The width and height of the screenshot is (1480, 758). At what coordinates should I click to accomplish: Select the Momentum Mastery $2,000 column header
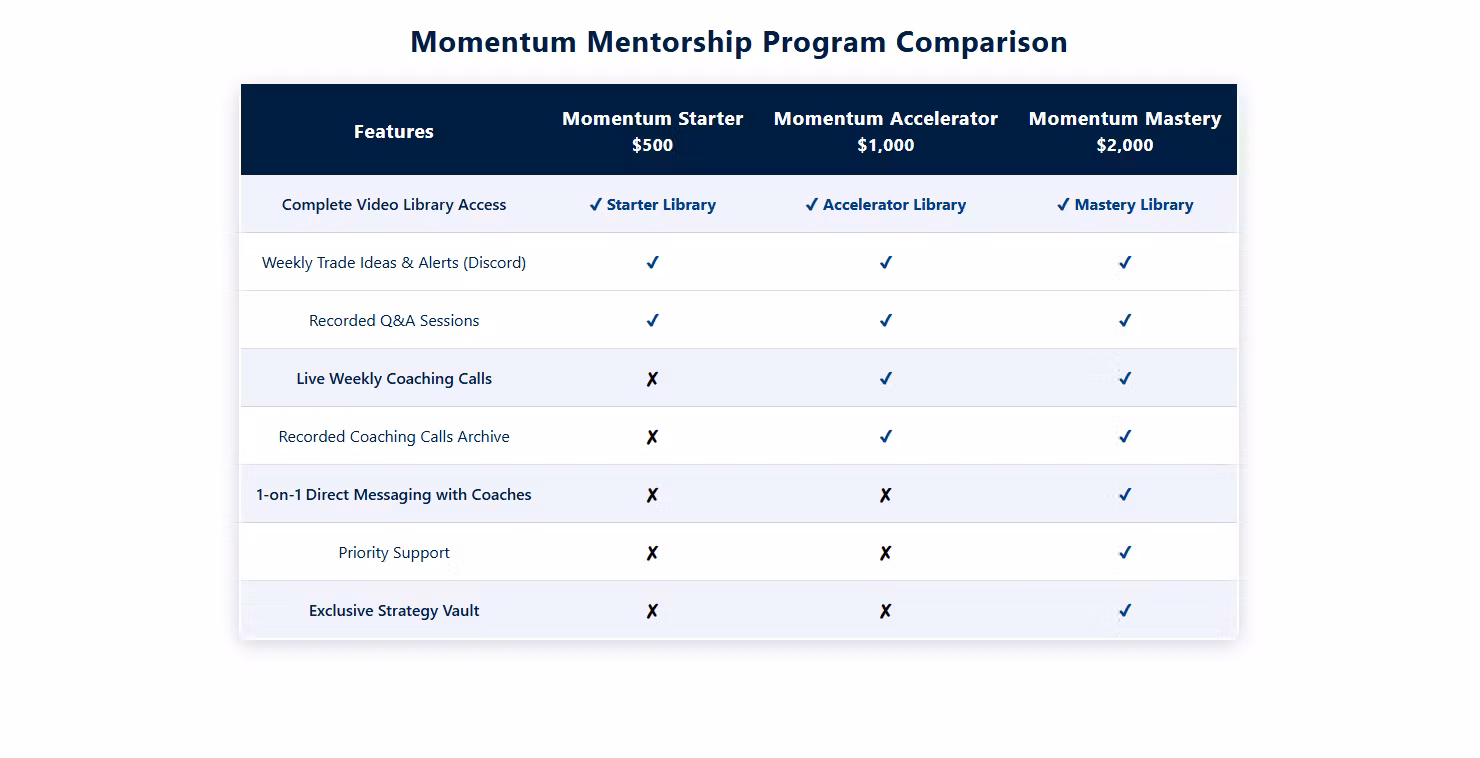[x=1125, y=131]
